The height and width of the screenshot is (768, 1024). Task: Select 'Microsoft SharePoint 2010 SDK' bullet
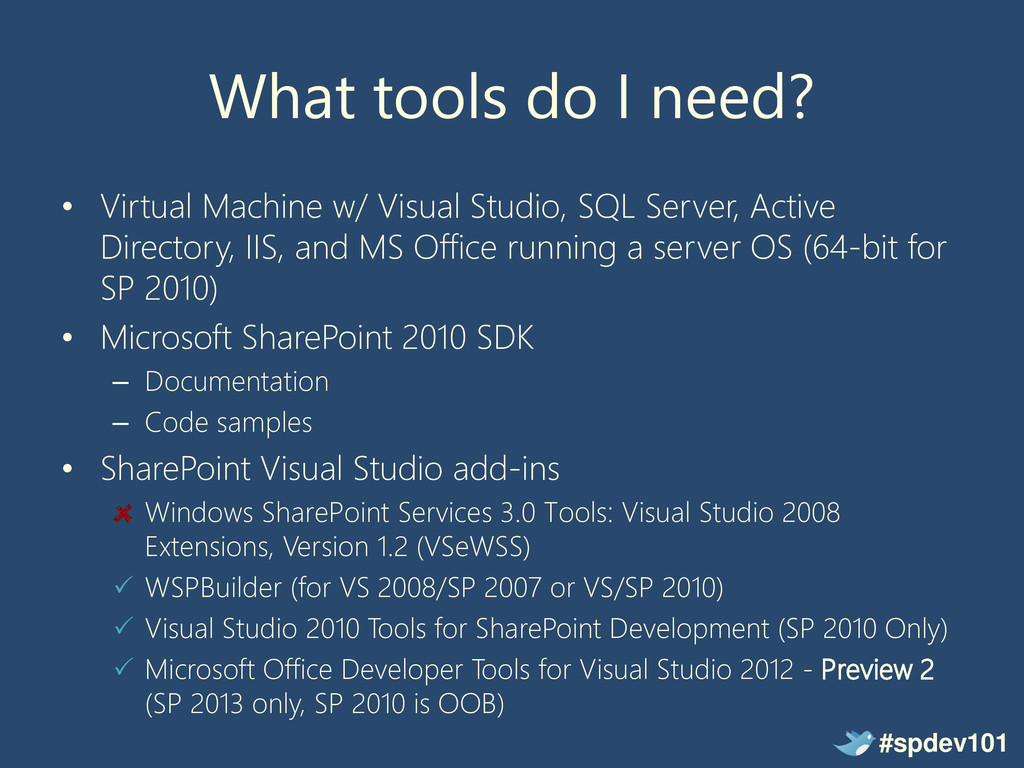point(317,338)
